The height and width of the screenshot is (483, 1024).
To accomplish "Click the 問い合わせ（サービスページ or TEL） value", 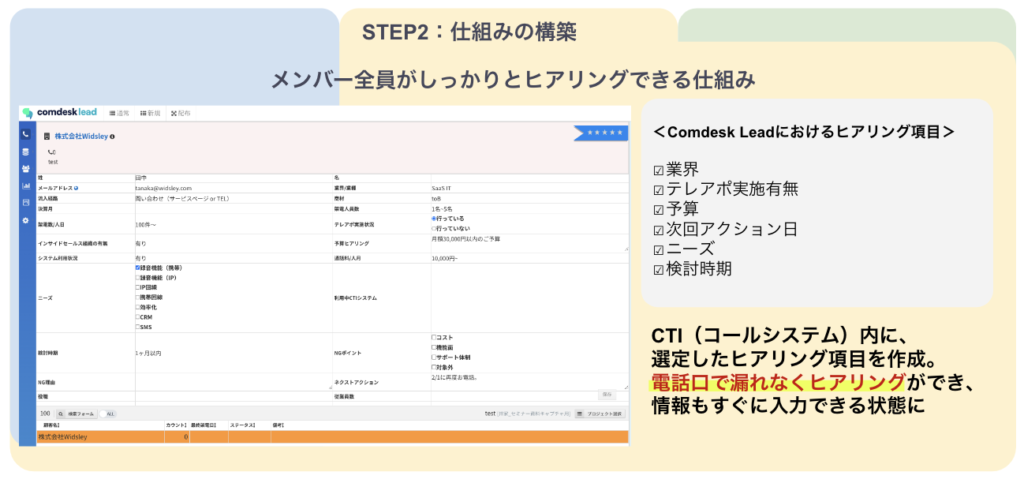I will (x=182, y=198).
